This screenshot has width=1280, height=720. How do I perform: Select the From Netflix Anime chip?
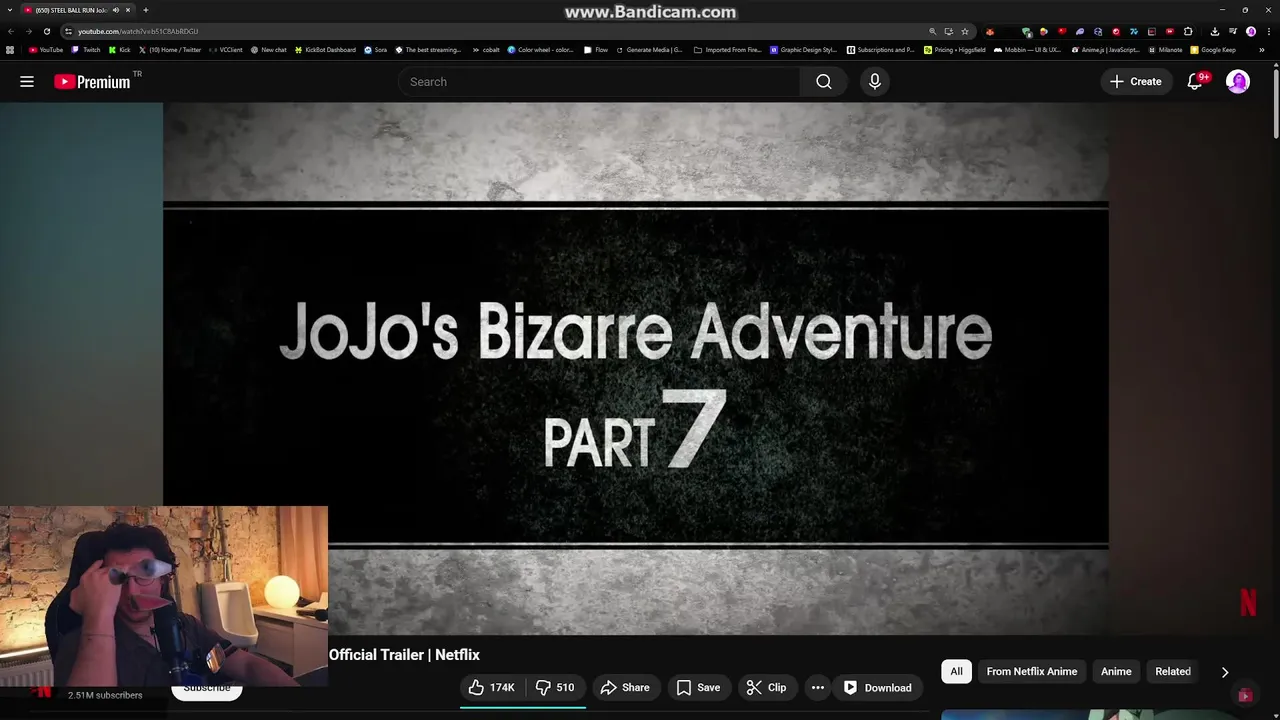(1032, 671)
